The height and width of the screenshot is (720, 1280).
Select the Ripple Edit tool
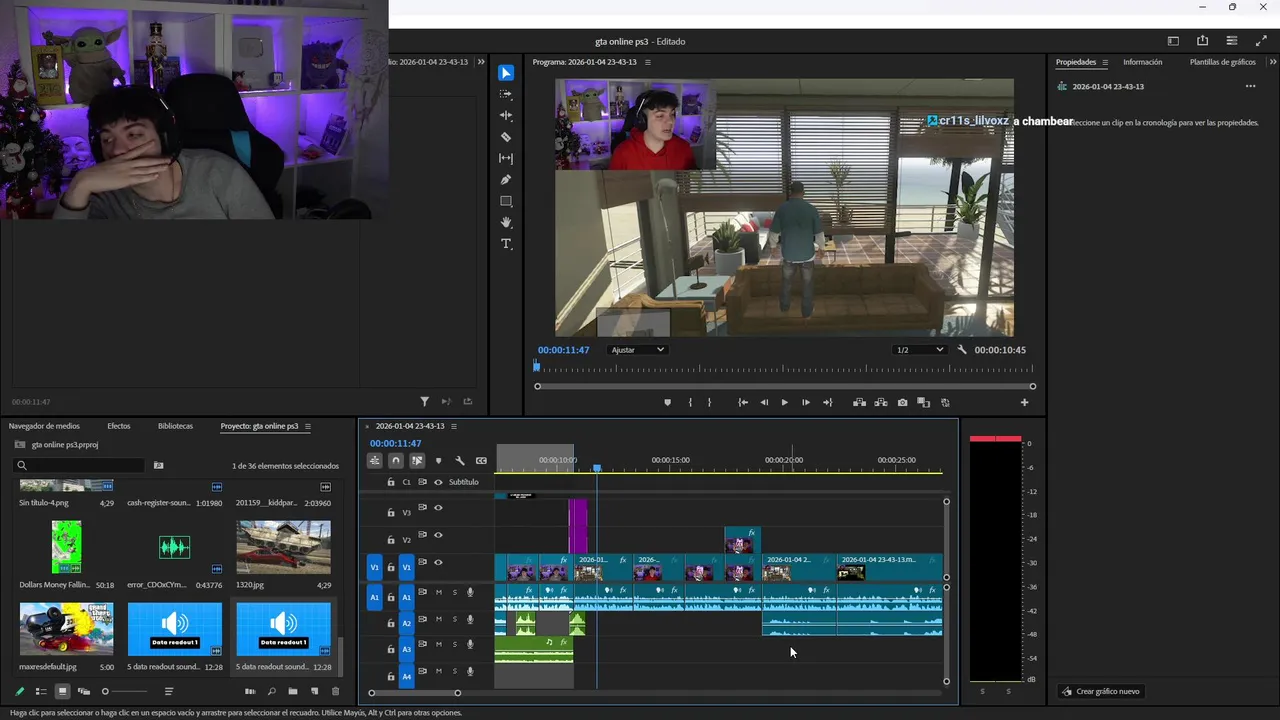(x=506, y=116)
